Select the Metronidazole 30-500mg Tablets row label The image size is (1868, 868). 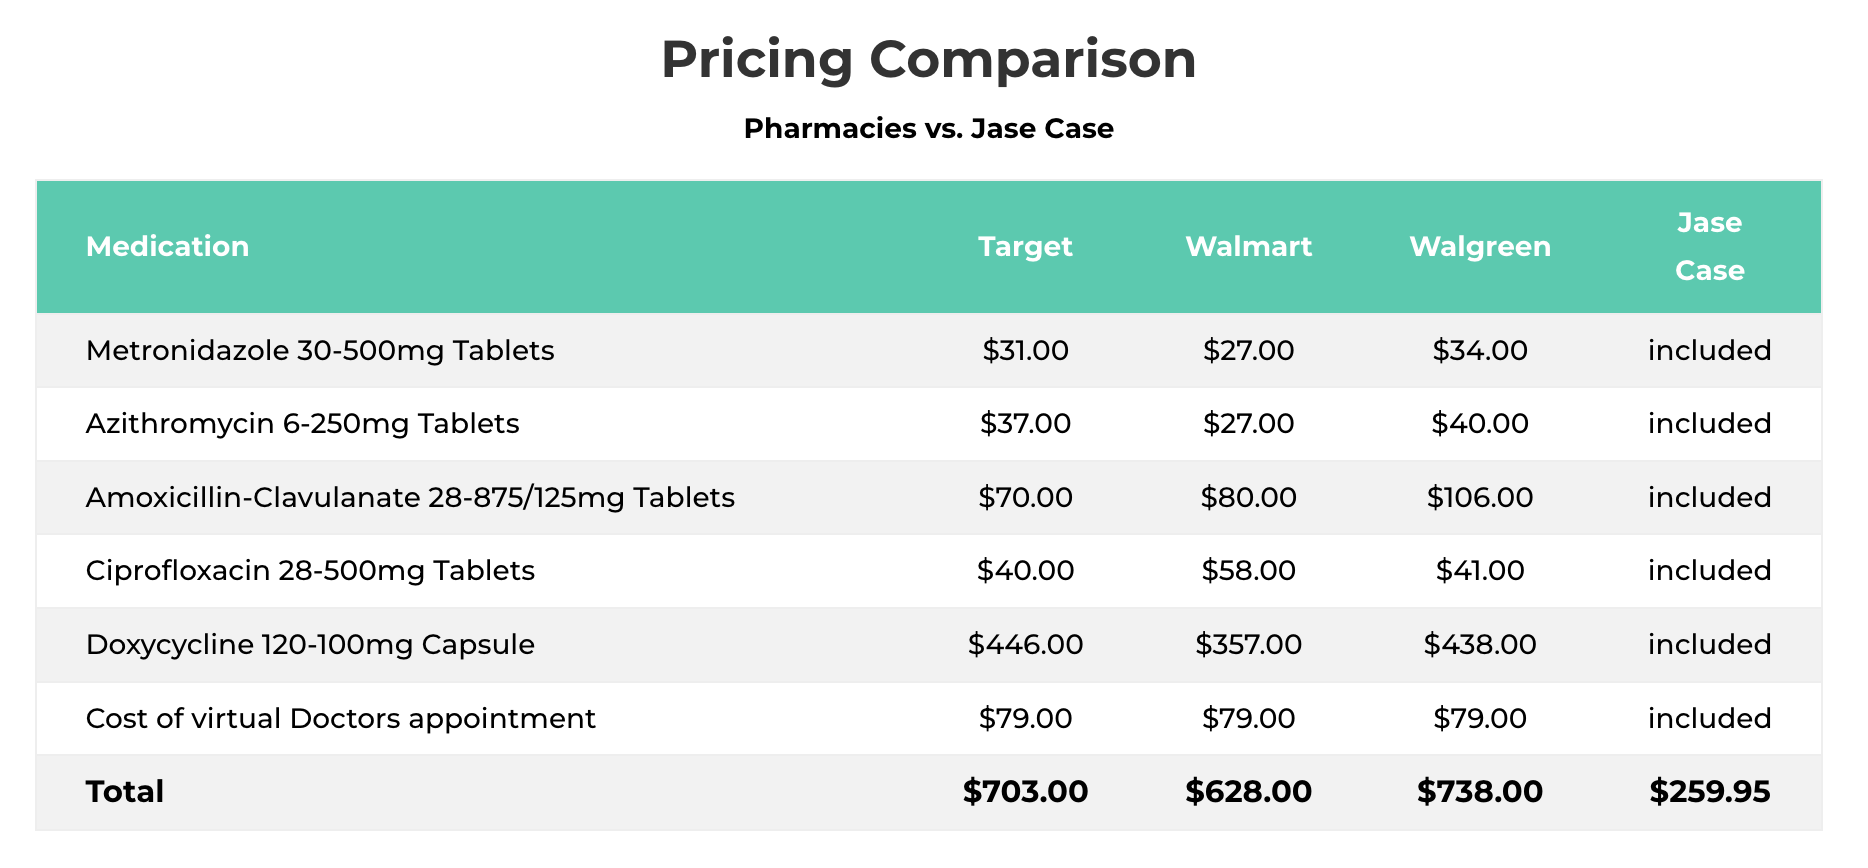[x=320, y=351]
